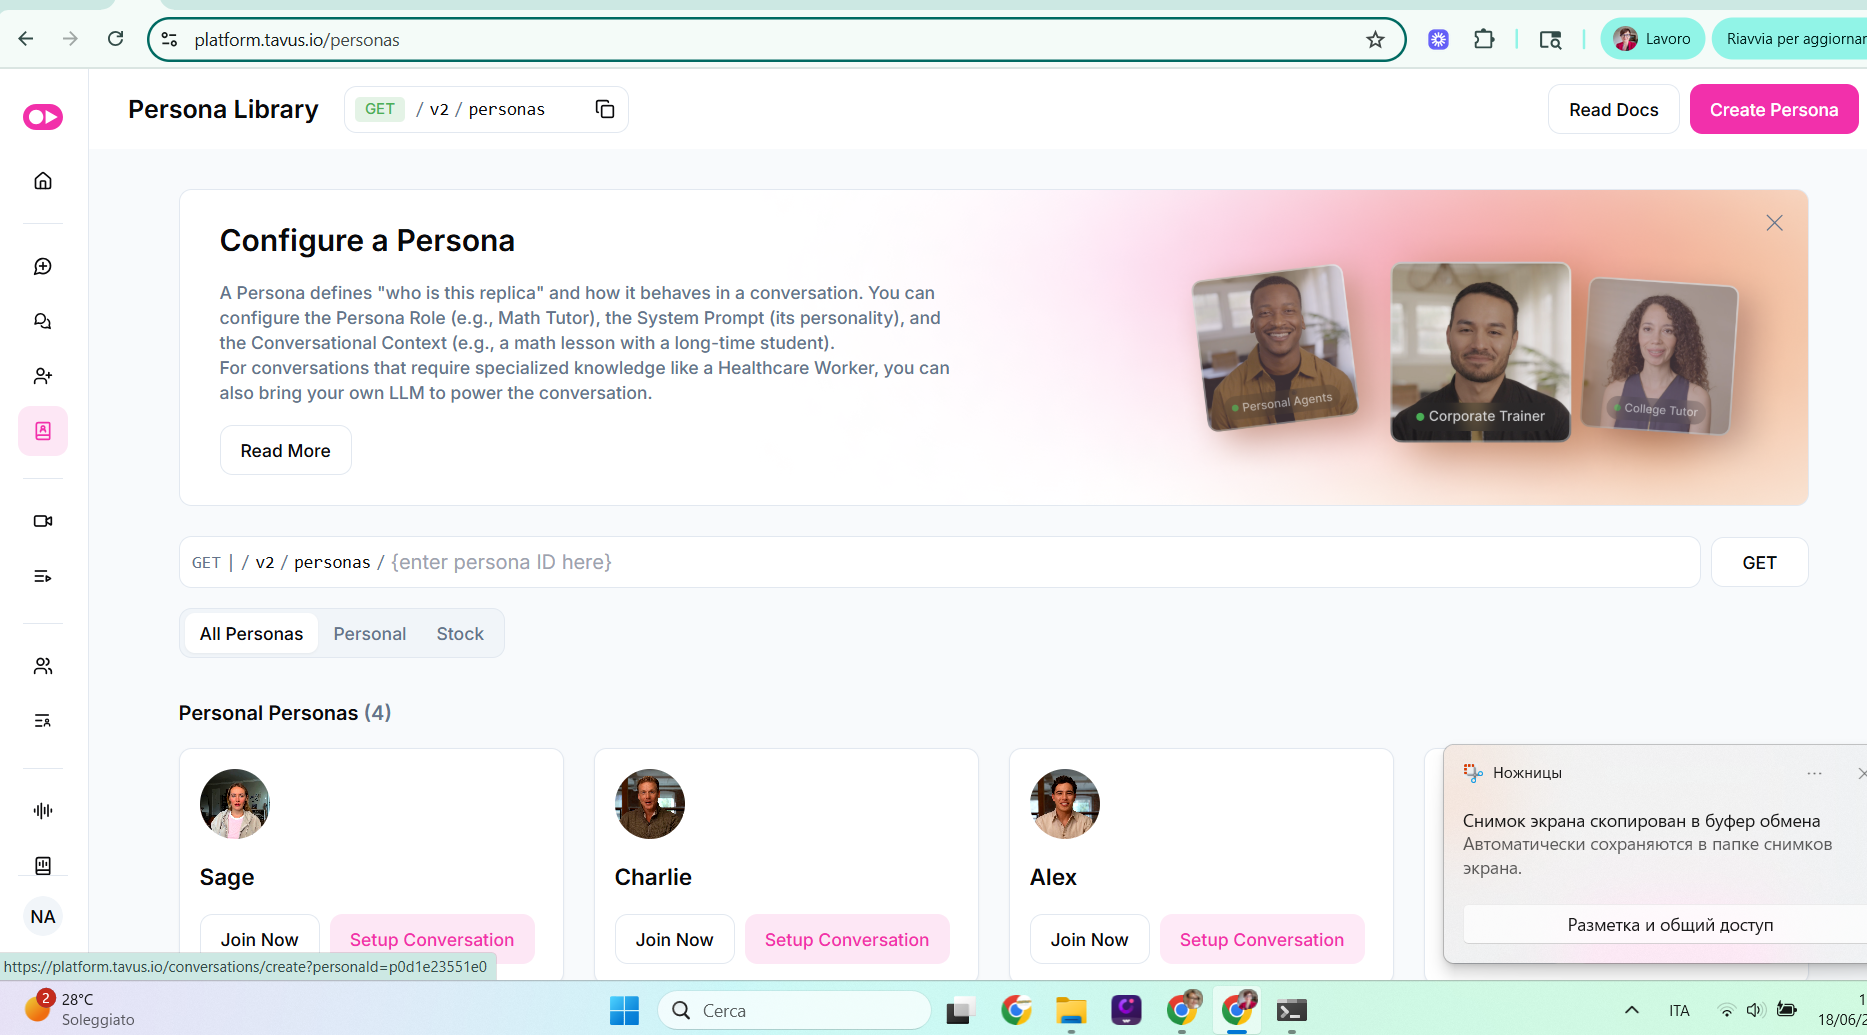Click the add replica person-plus sidebar icon
The image size is (1867, 1035).
43,376
